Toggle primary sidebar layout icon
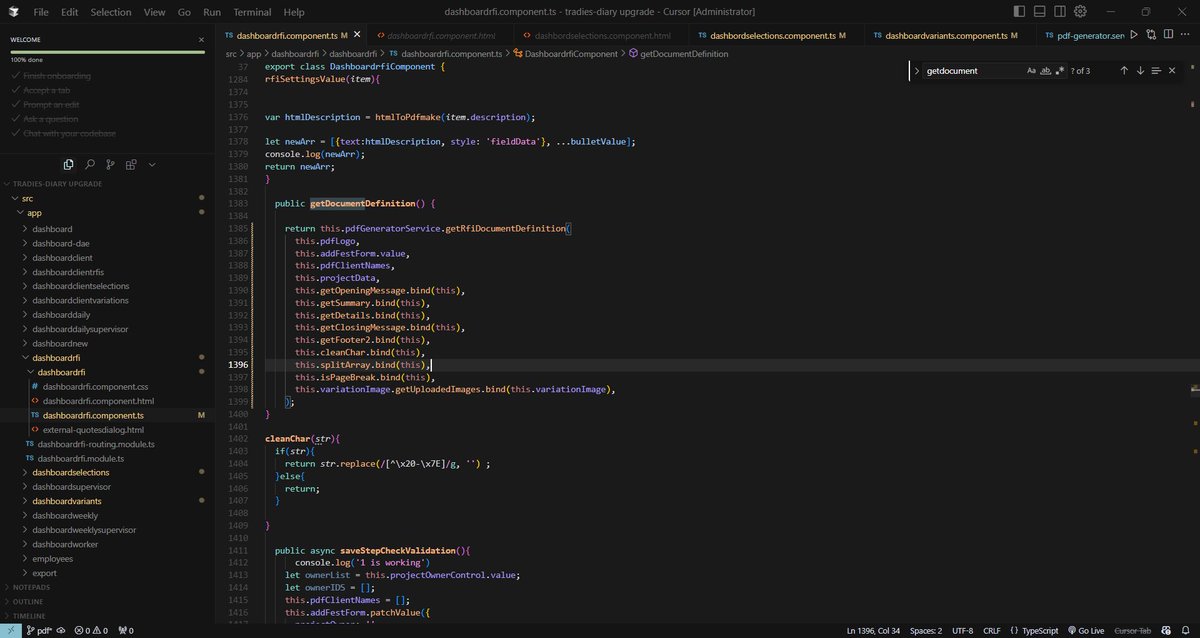 [1019, 12]
